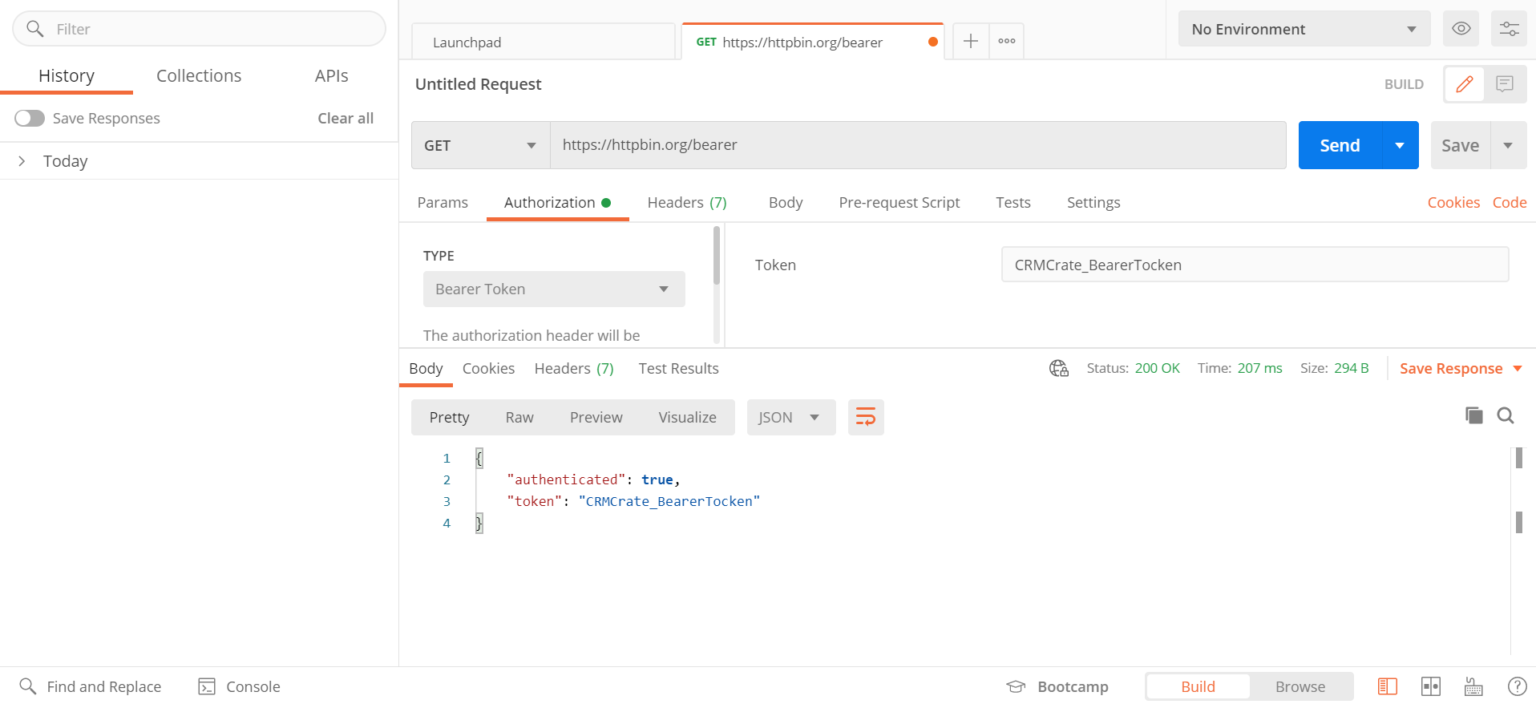Switch to the Collections sidebar tab

(198, 76)
